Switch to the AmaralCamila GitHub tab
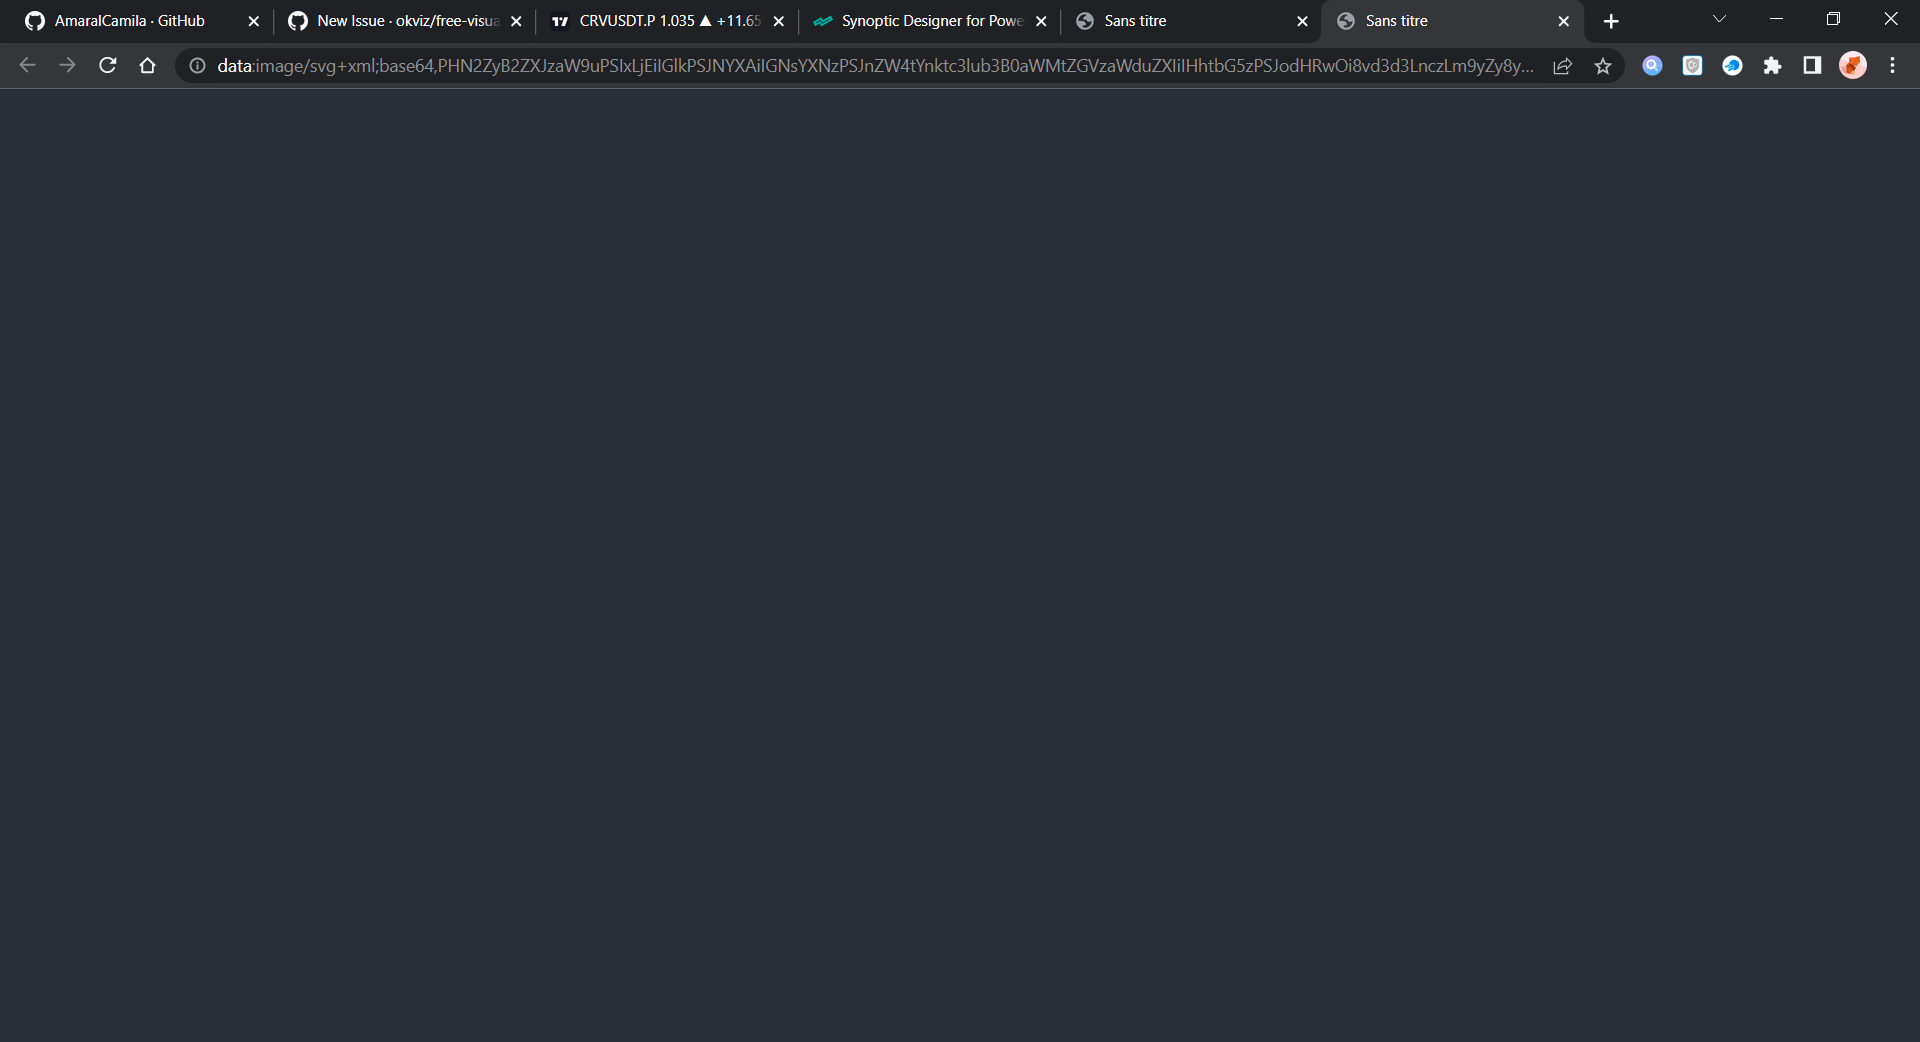The width and height of the screenshot is (1920, 1042). (130, 20)
